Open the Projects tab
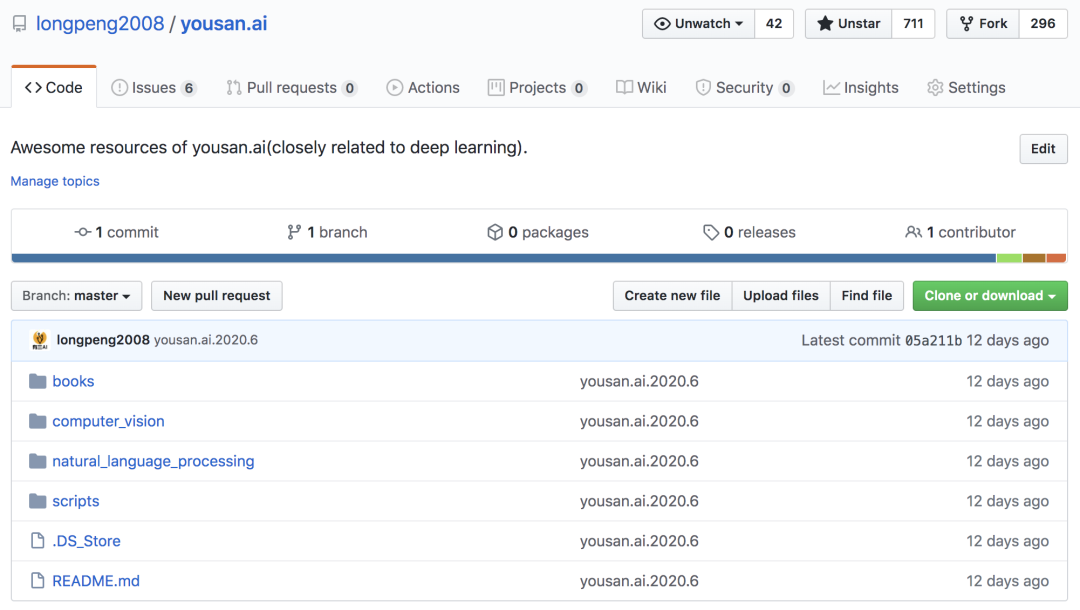The image size is (1080, 610). pyautogui.click(x=537, y=87)
